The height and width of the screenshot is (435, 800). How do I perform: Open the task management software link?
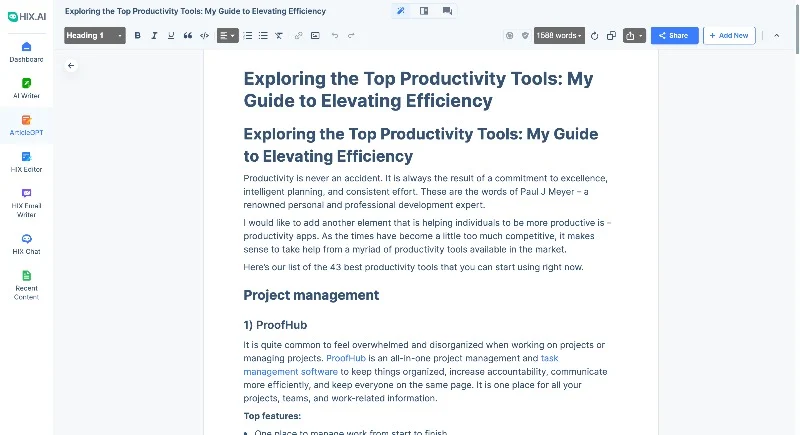click(290, 371)
